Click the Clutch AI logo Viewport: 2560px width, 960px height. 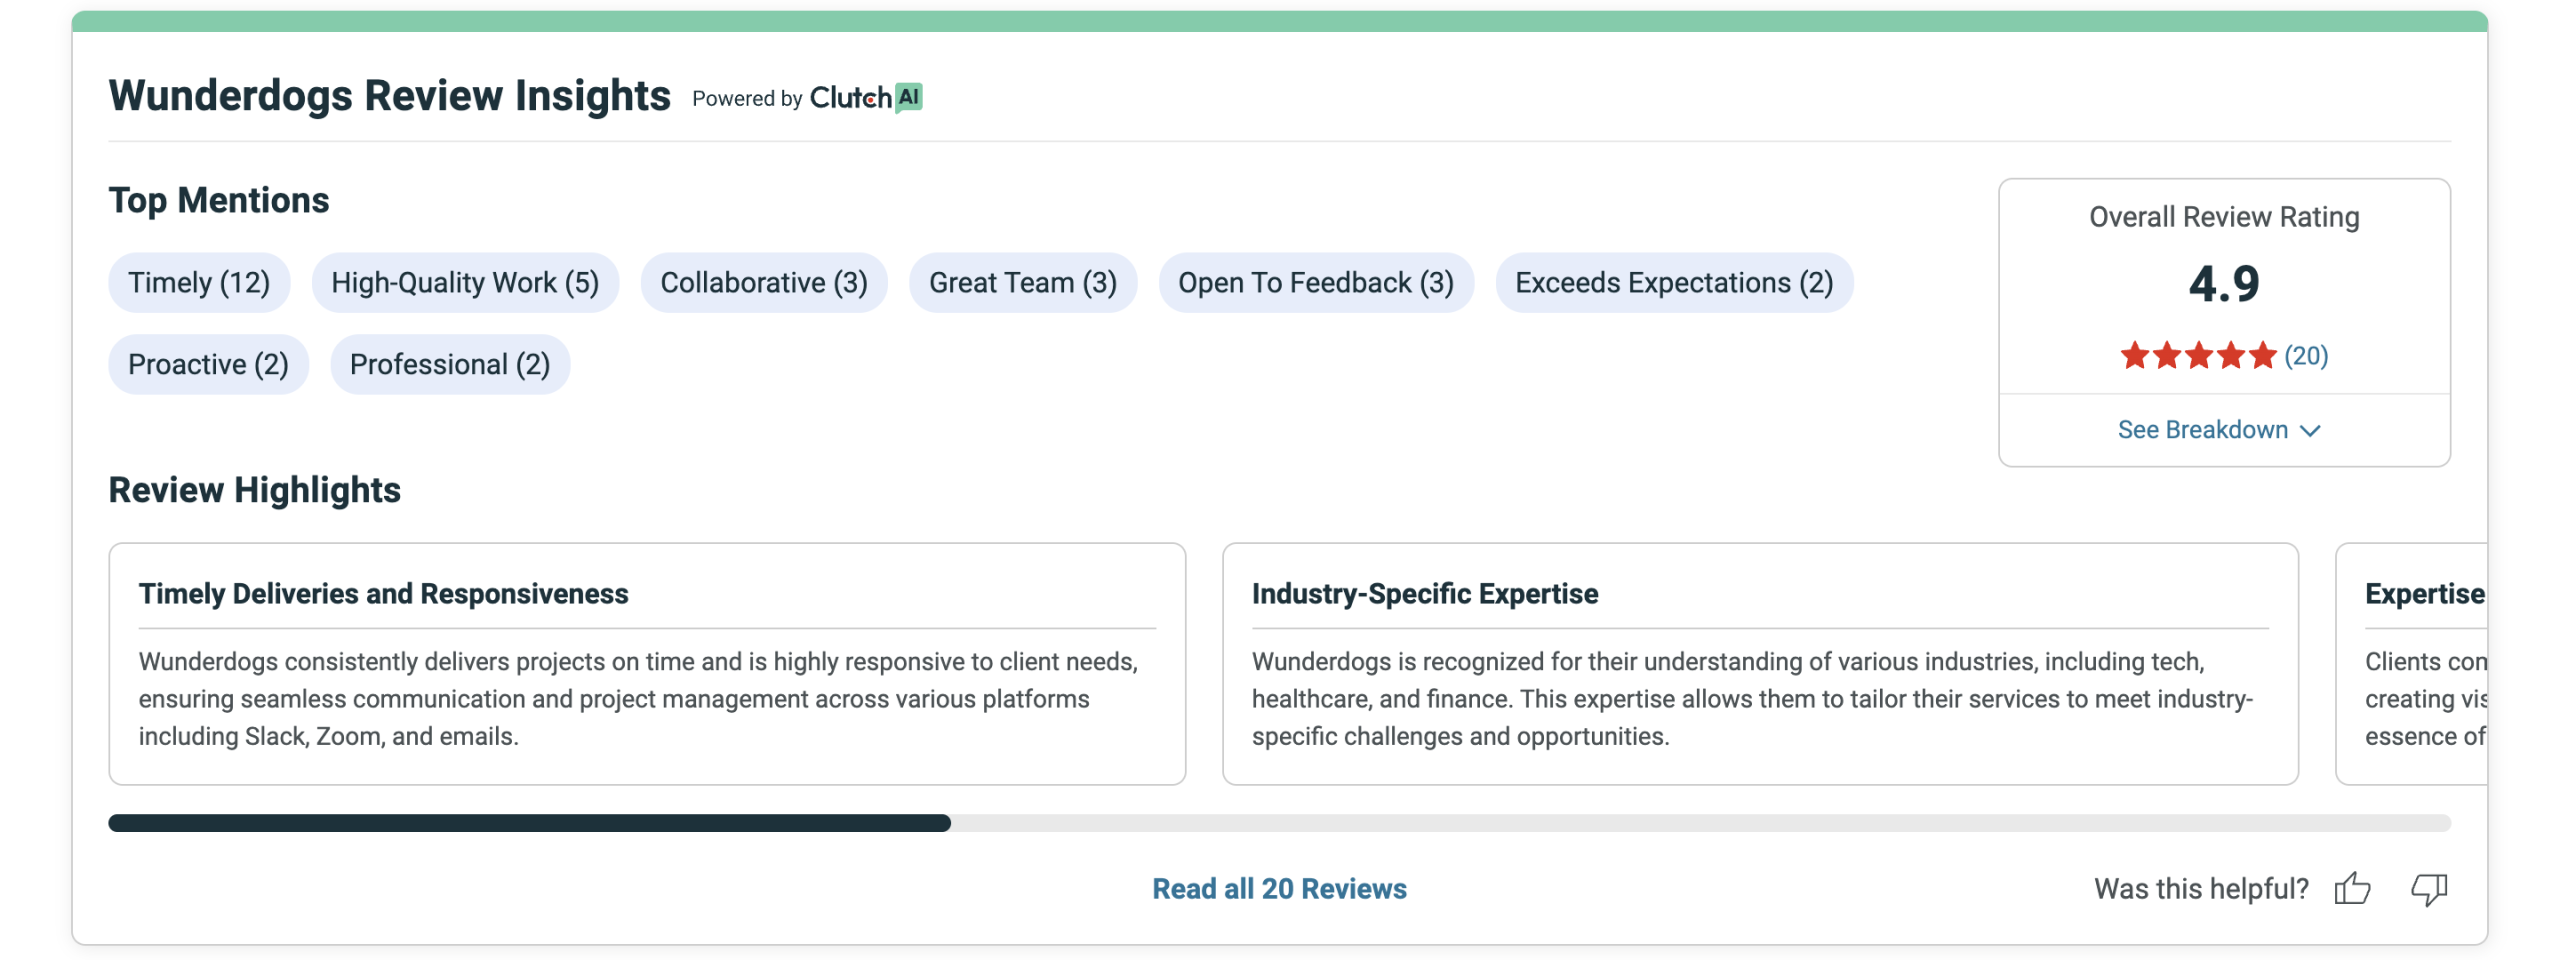click(866, 98)
